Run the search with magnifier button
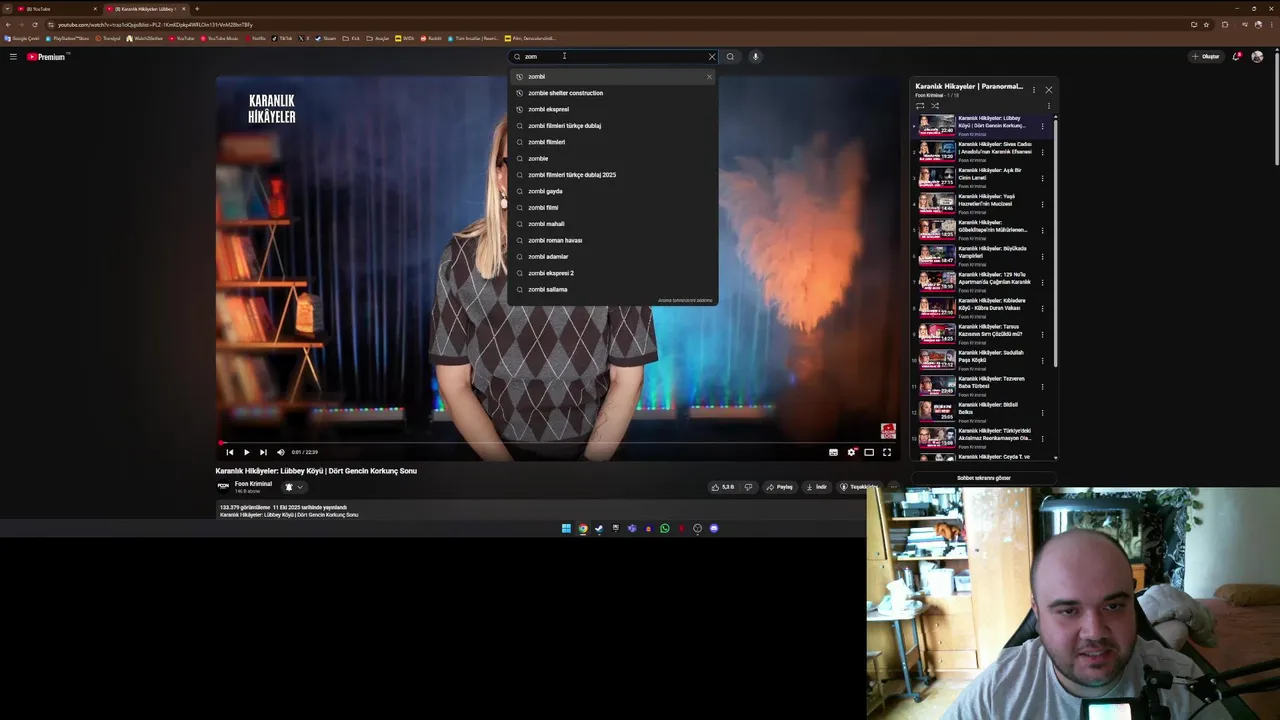Image resolution: width=1280 pixels, height=720 pixels. pos(730,57)
